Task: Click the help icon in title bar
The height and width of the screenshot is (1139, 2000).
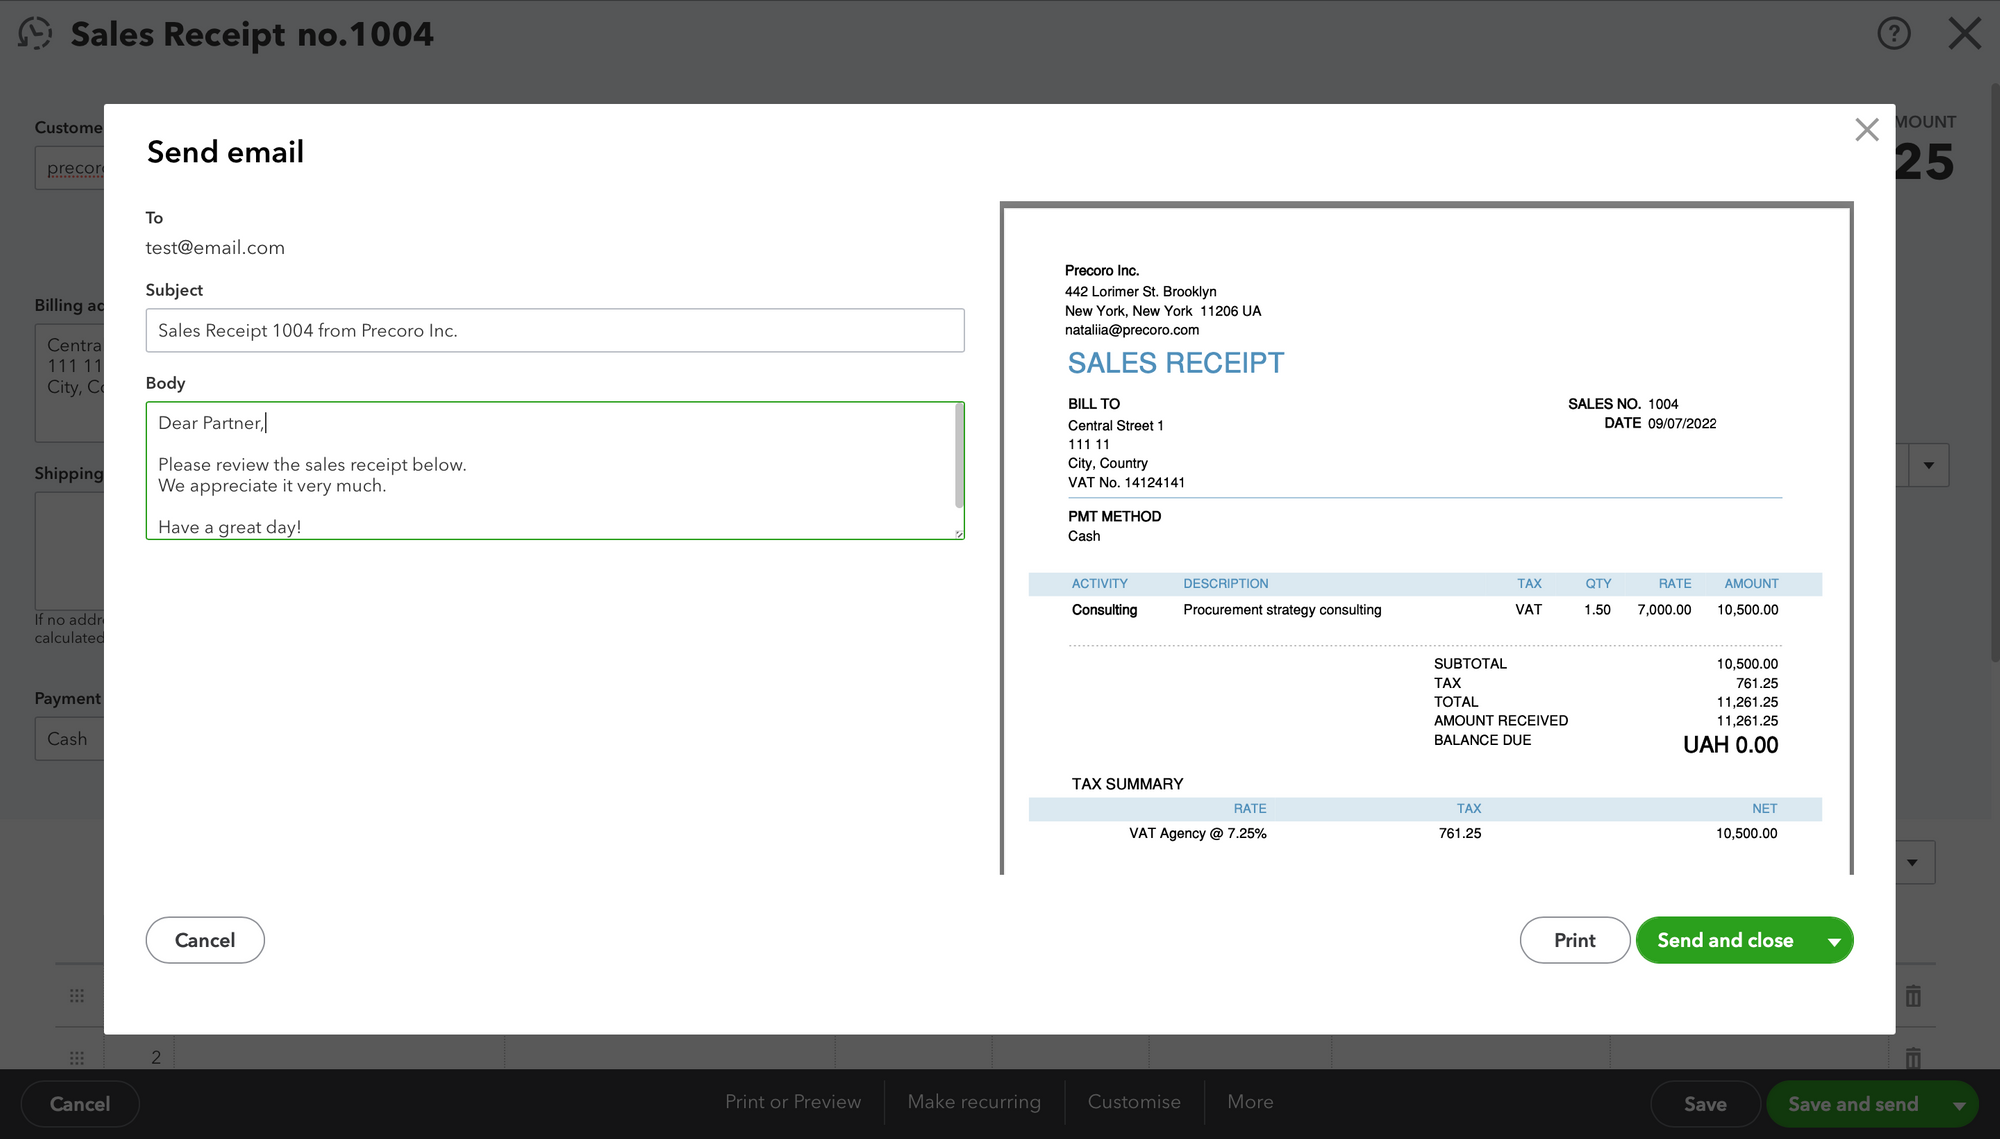Action: coord(1894,33)
